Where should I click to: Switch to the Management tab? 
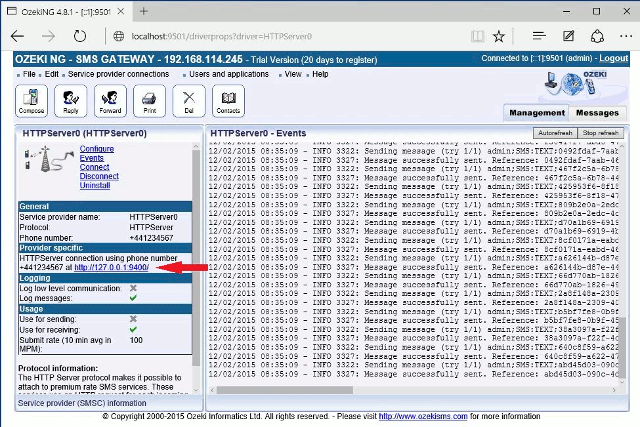[537, 113]
